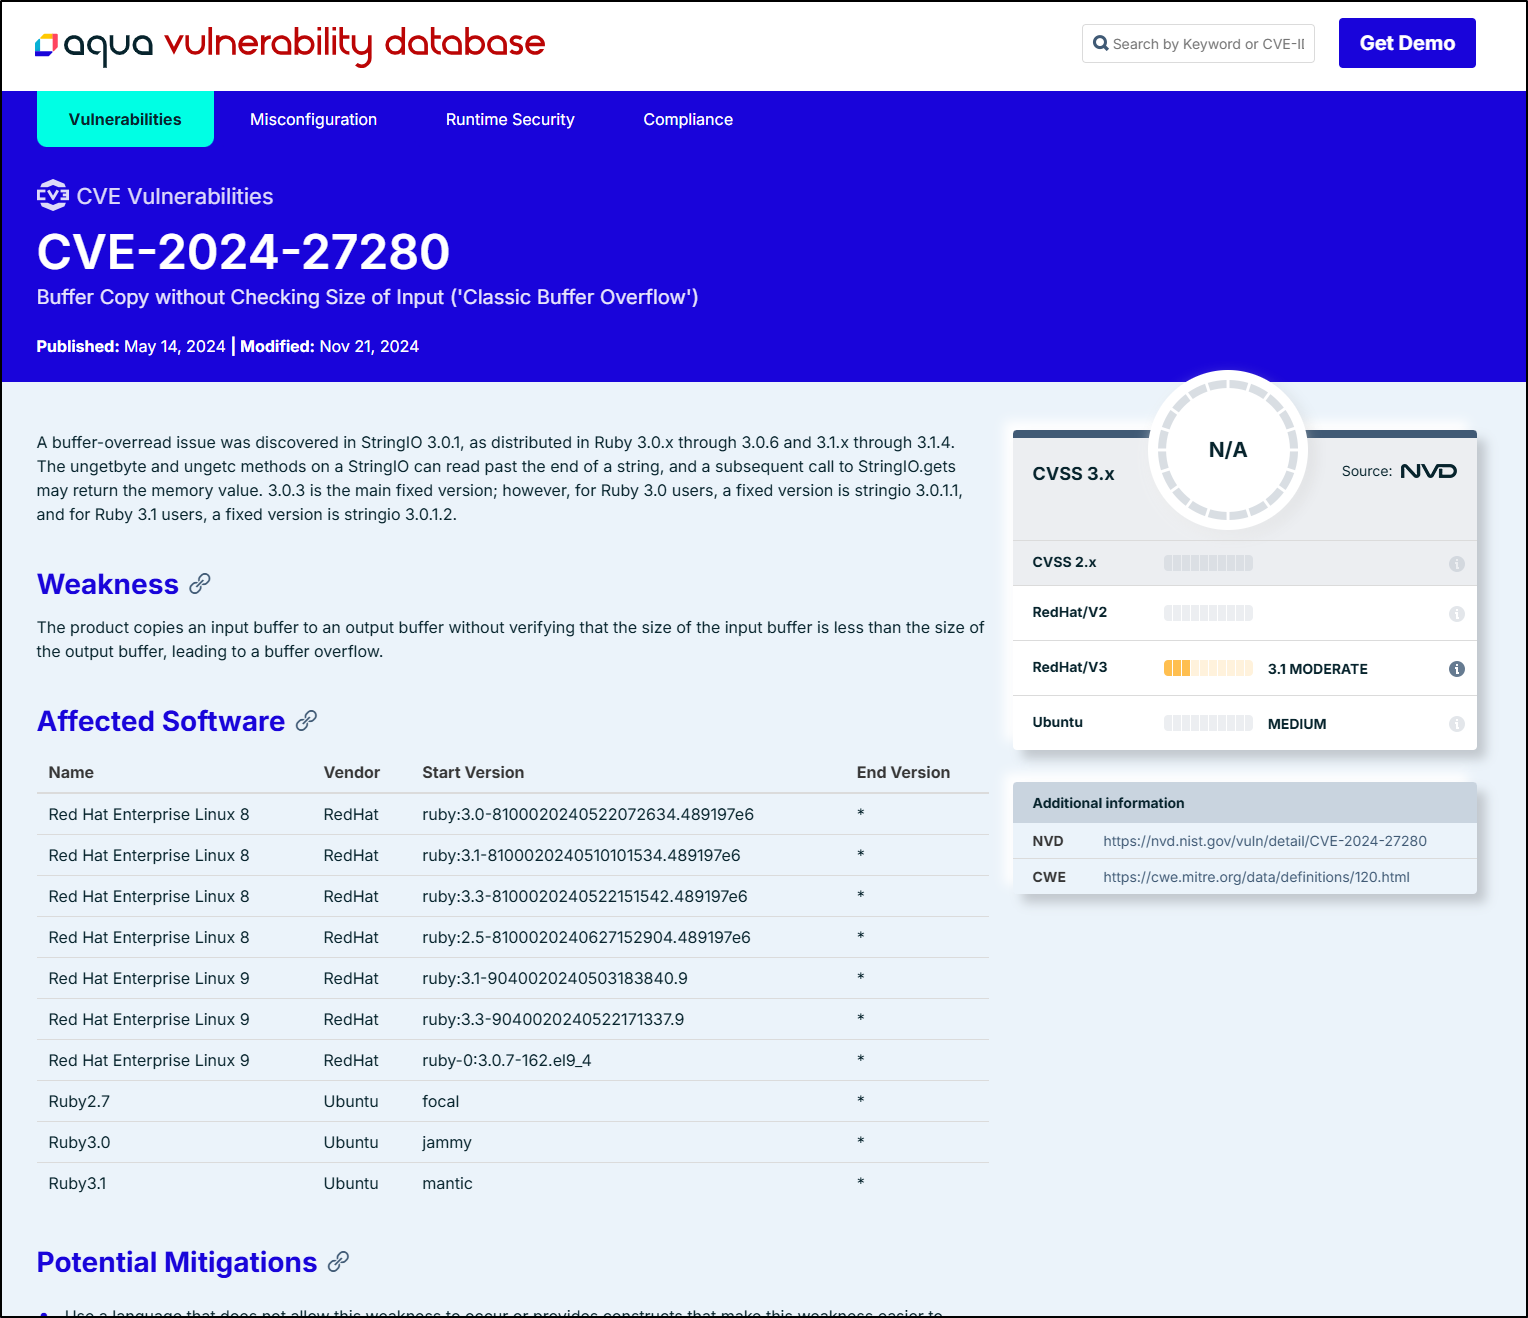1528x1318 pixels.
Task: Open the NVD detail URL
Action: (x=1265, y=841)
